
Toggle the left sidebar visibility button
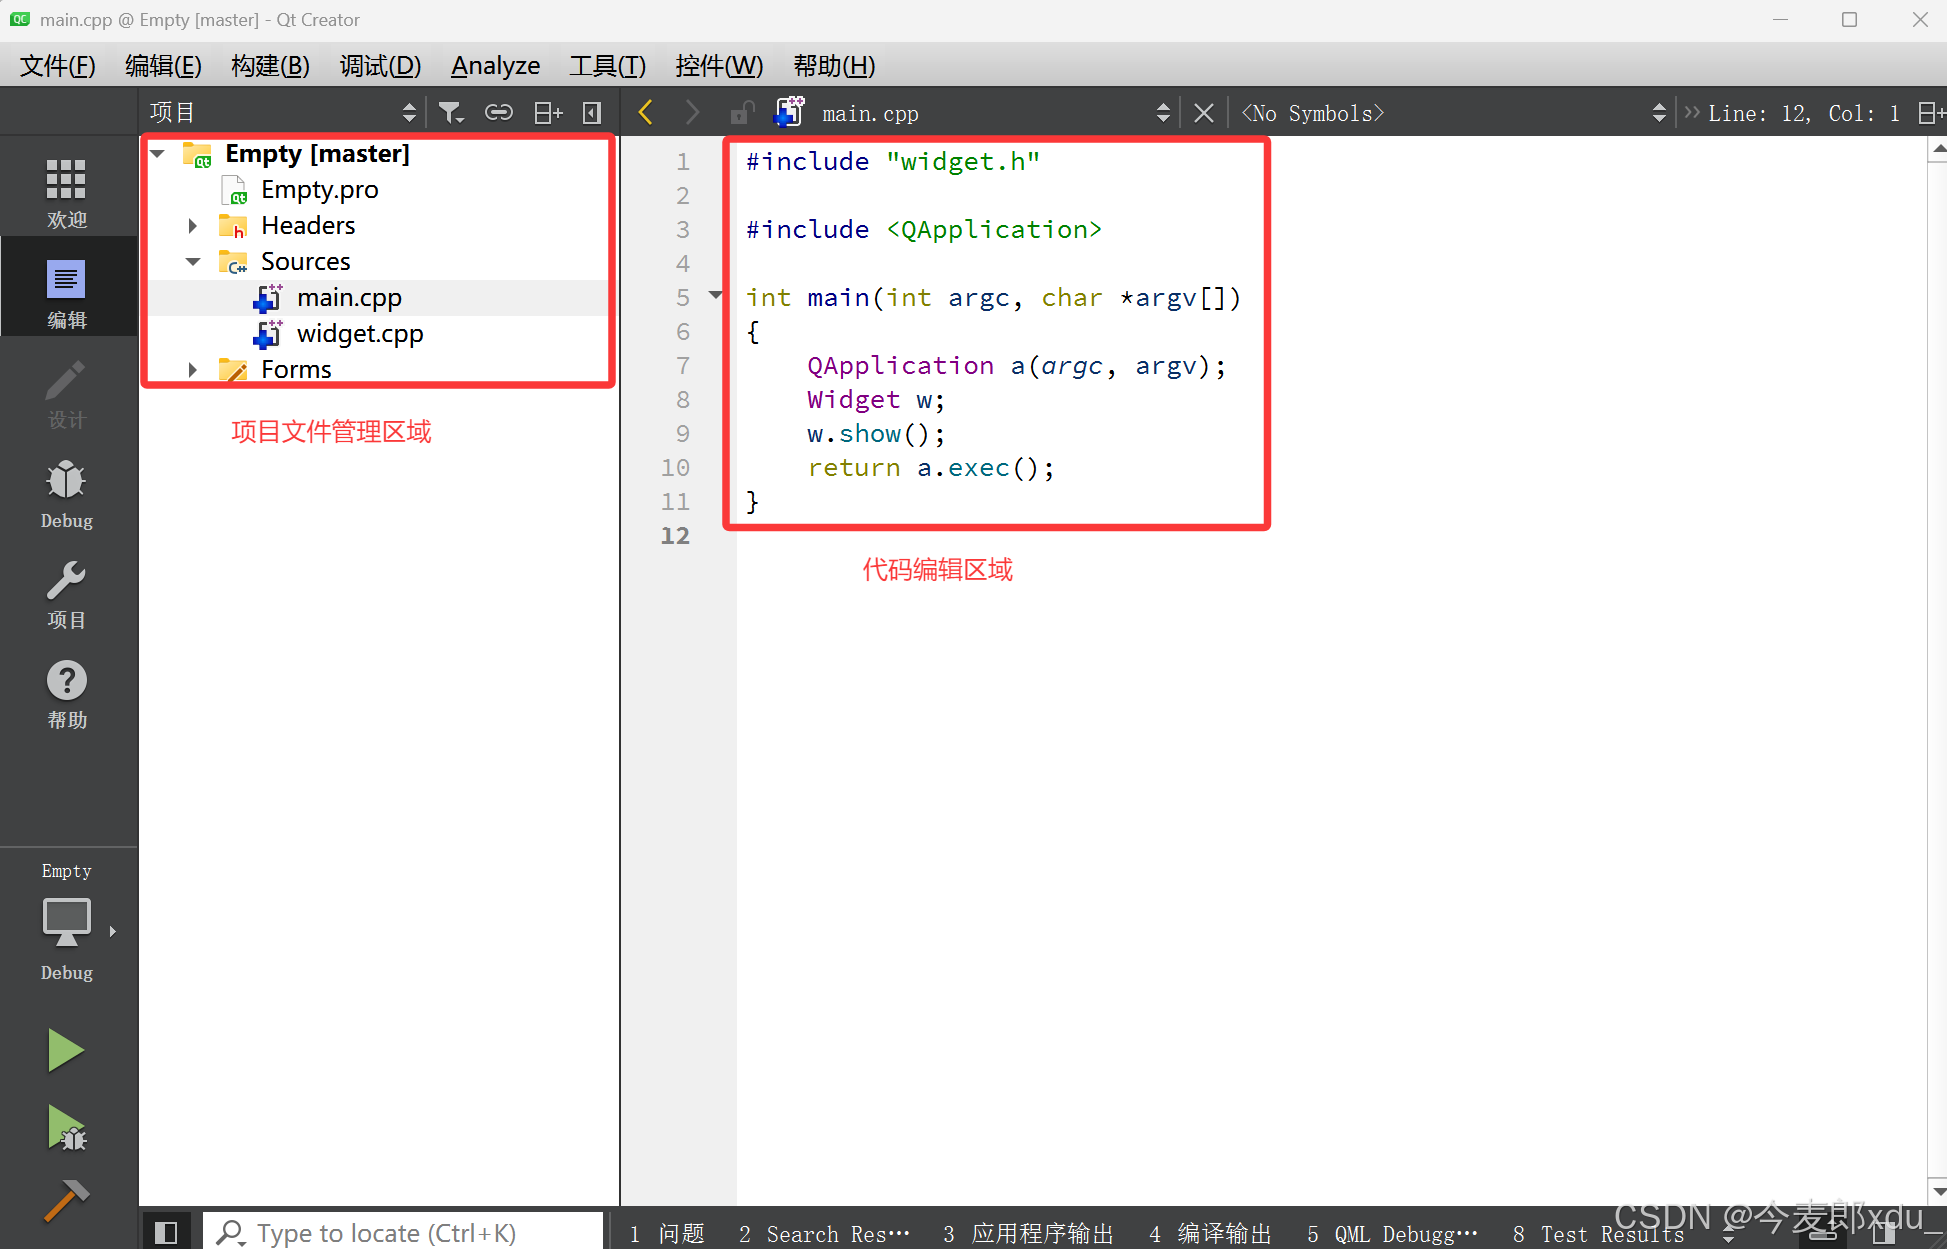coord(166,1232)
